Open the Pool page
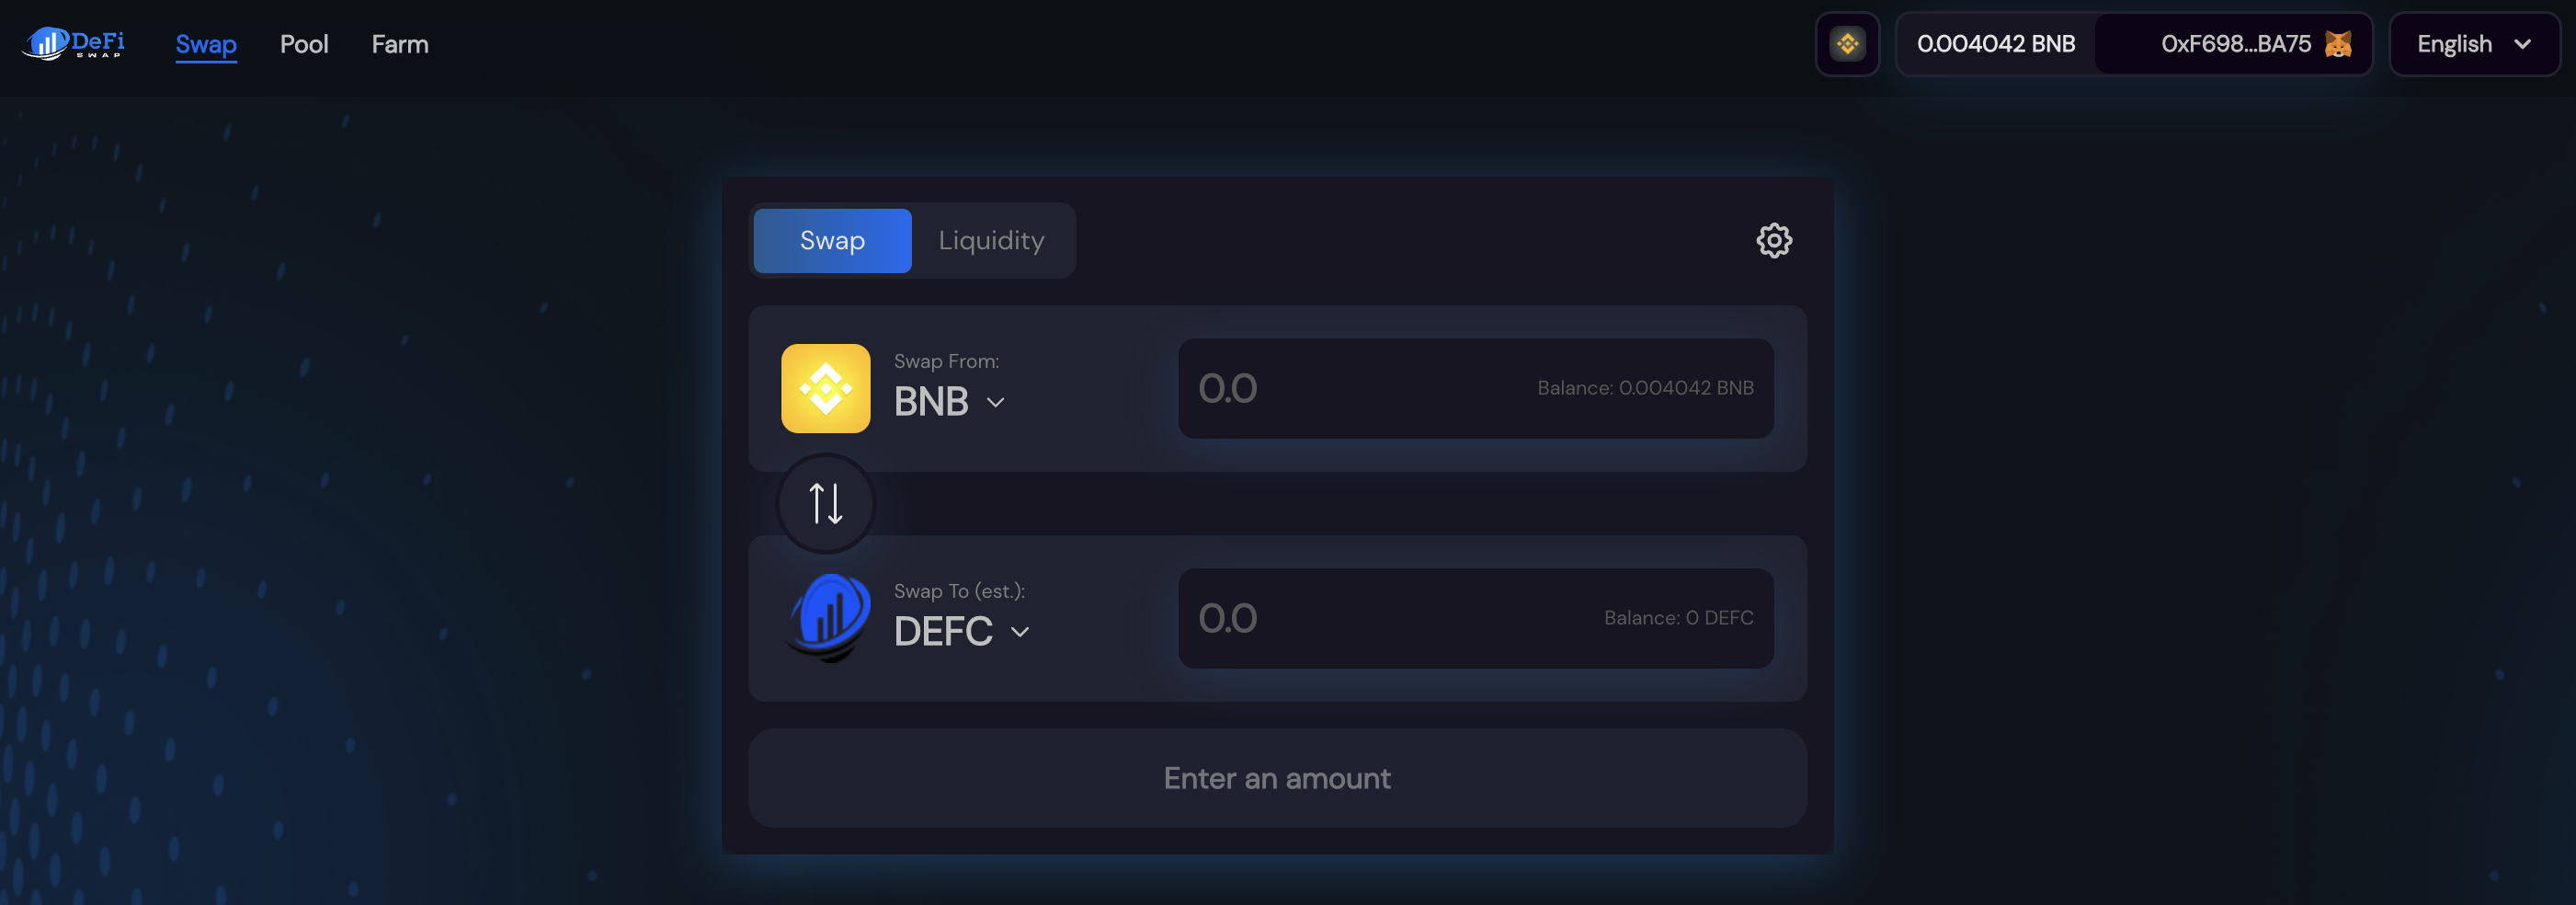This screenshot has width=2576, height=905. click(x=305, y=44)
